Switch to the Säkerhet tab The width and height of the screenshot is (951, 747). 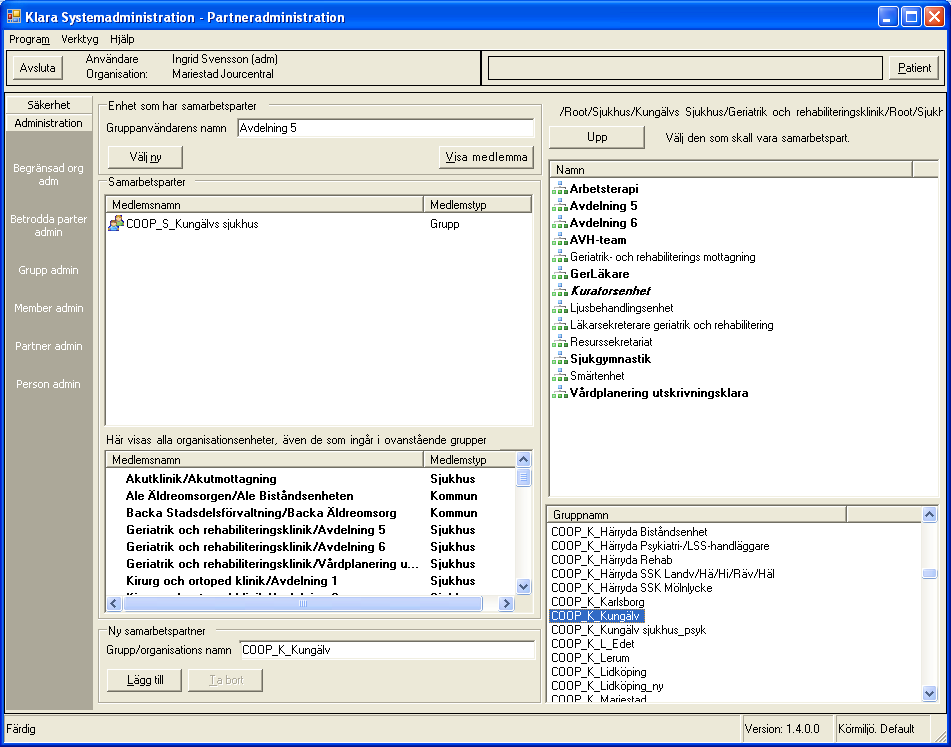49,105
